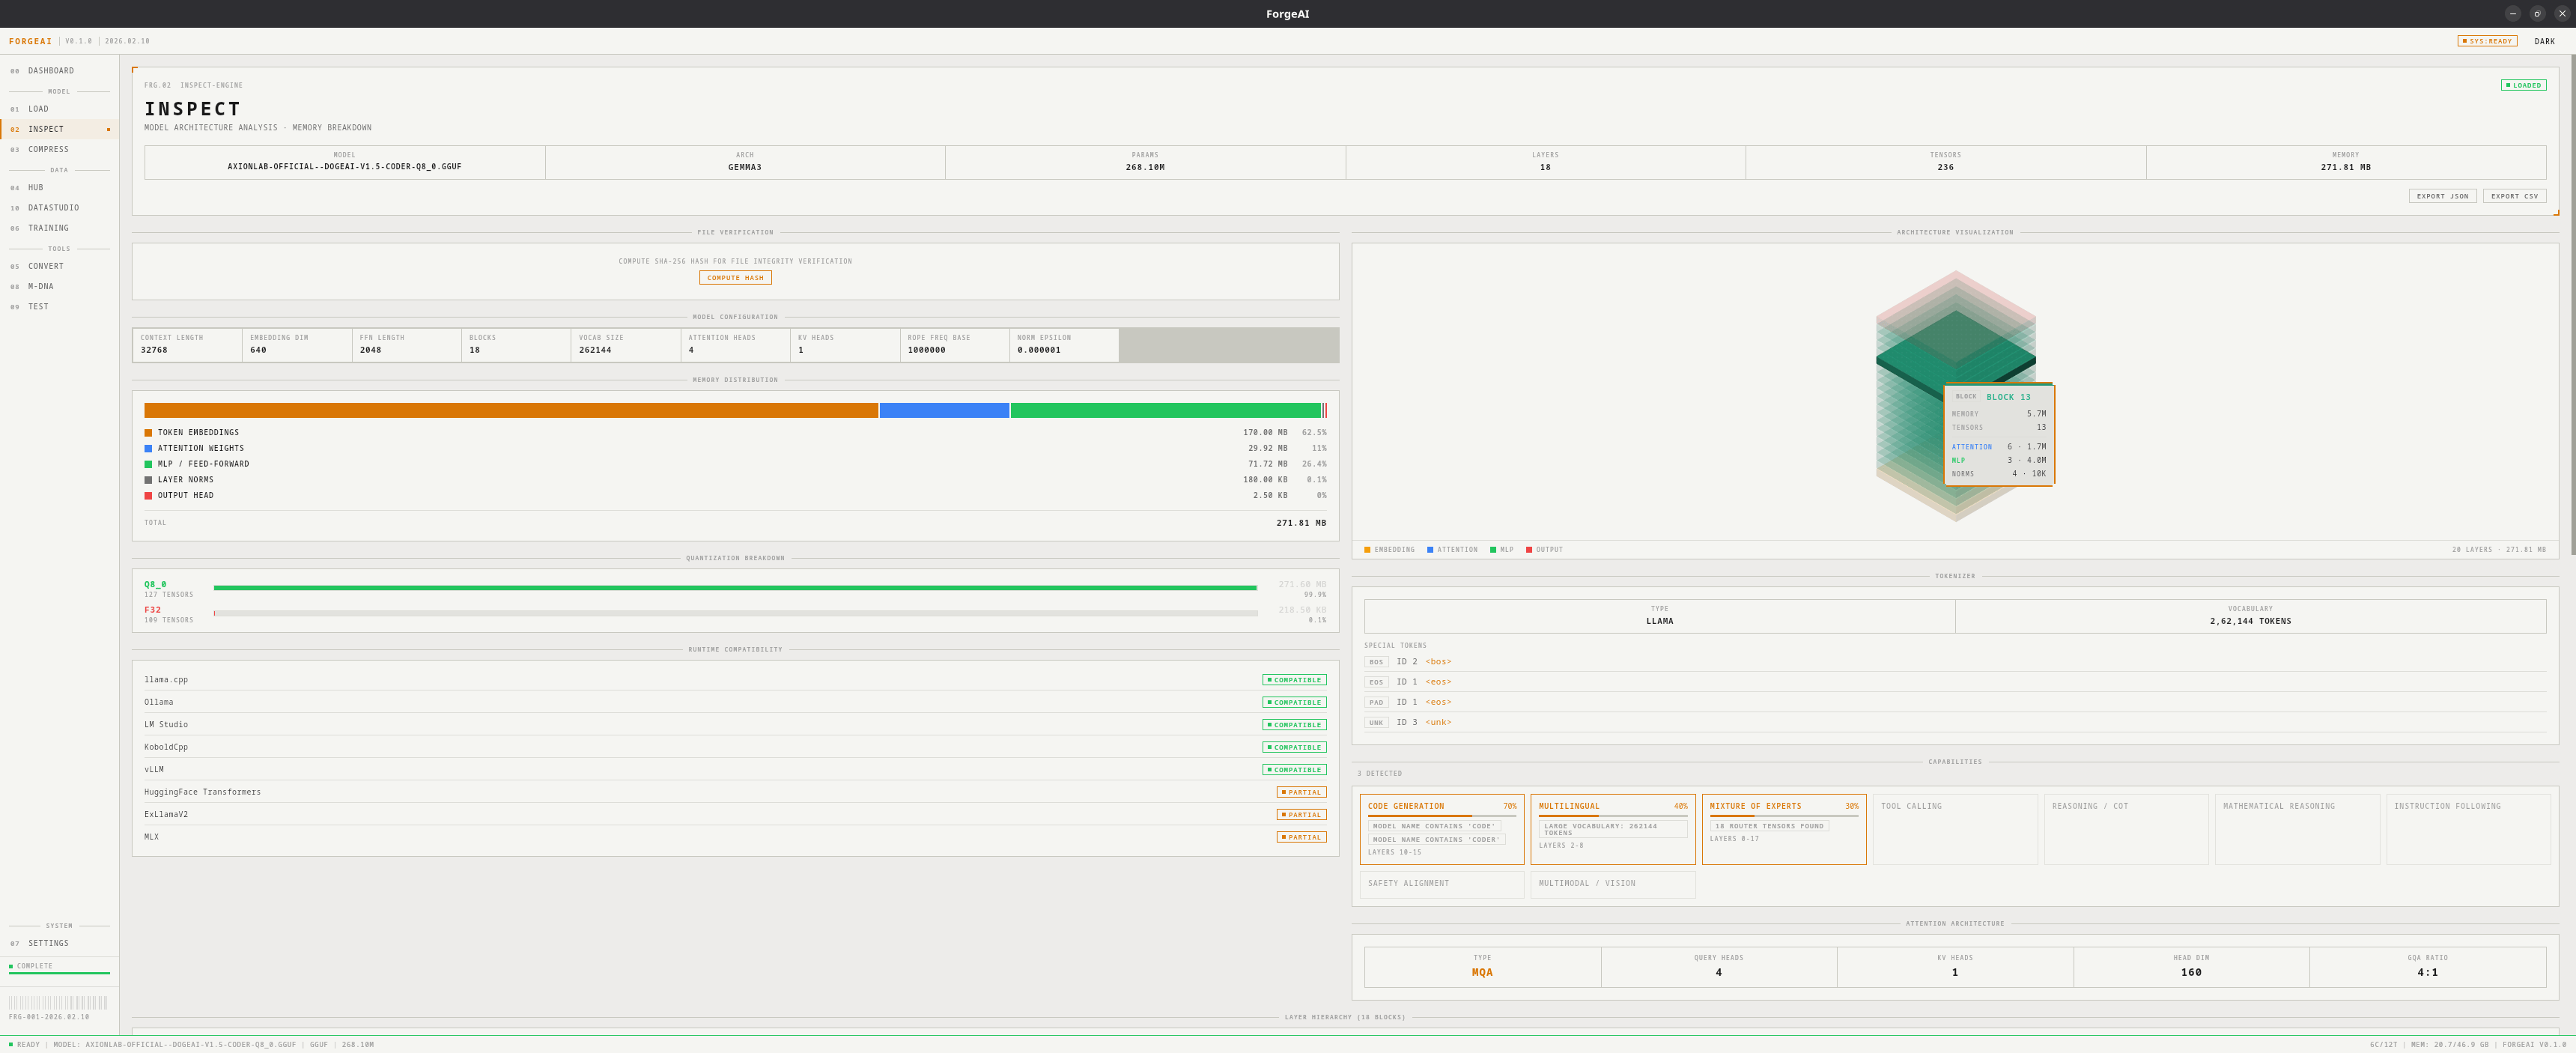Go to the Load model section

[x=59, y=109]
